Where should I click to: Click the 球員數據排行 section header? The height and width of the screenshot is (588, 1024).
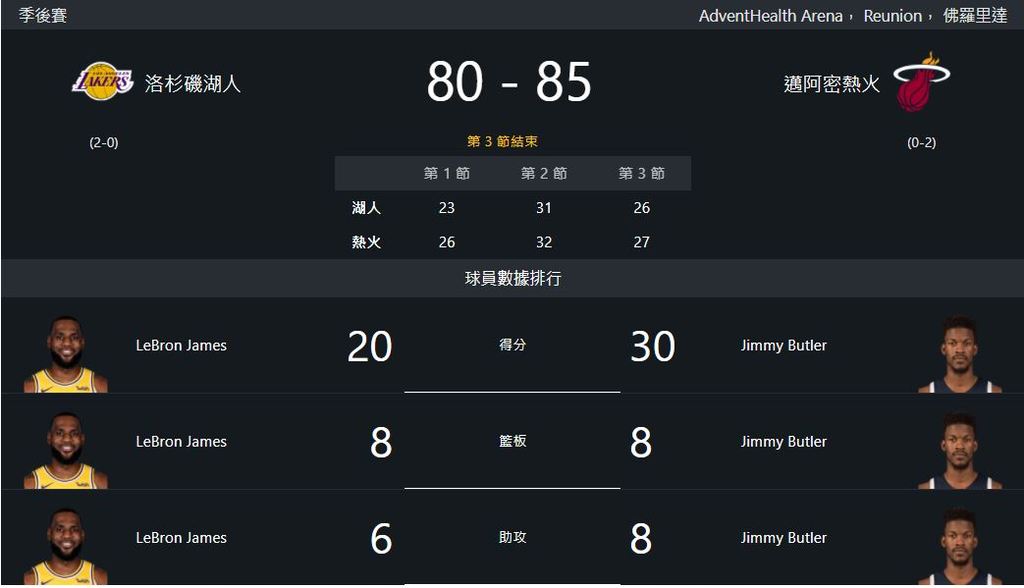pyautogui.click(x=513, y=278)
